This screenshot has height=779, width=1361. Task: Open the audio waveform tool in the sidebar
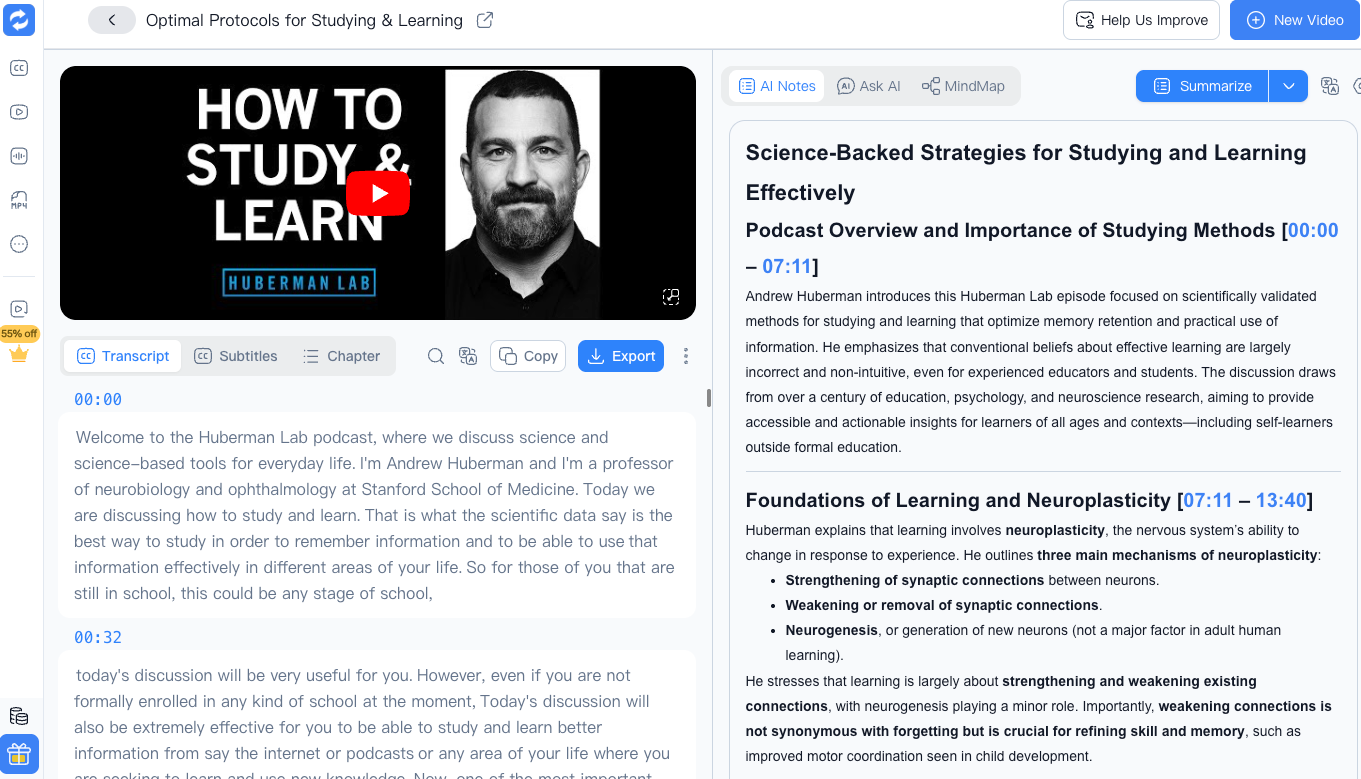(x=19, y=156)
